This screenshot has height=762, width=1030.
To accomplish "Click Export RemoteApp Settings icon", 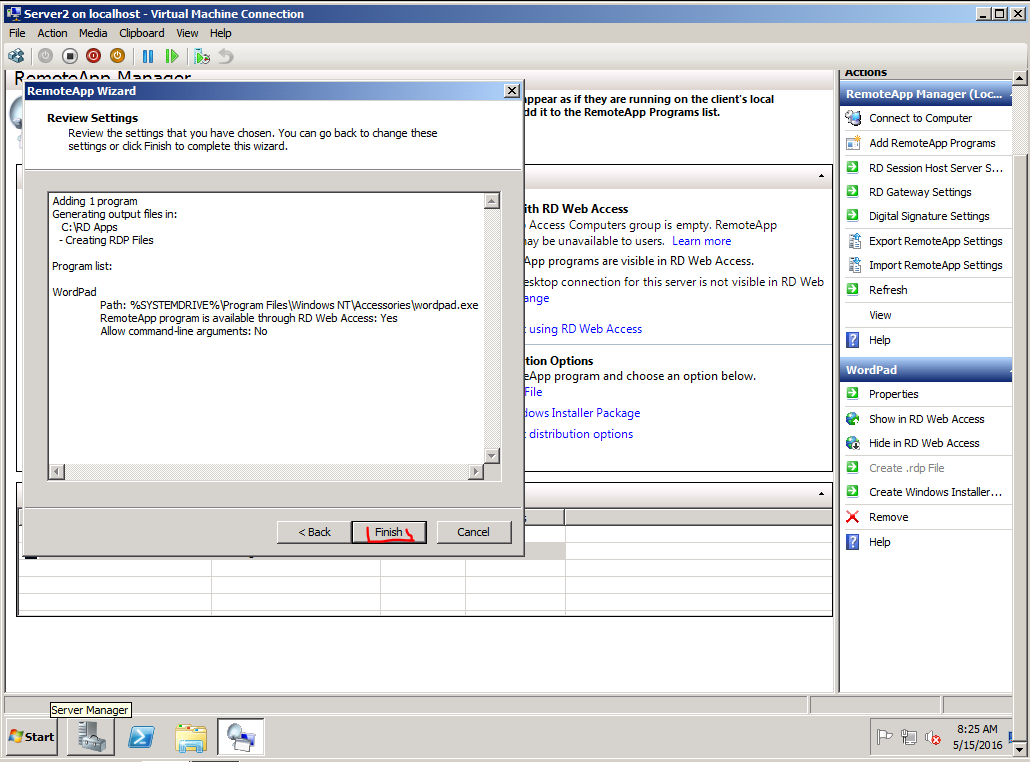I will [854, 241].
